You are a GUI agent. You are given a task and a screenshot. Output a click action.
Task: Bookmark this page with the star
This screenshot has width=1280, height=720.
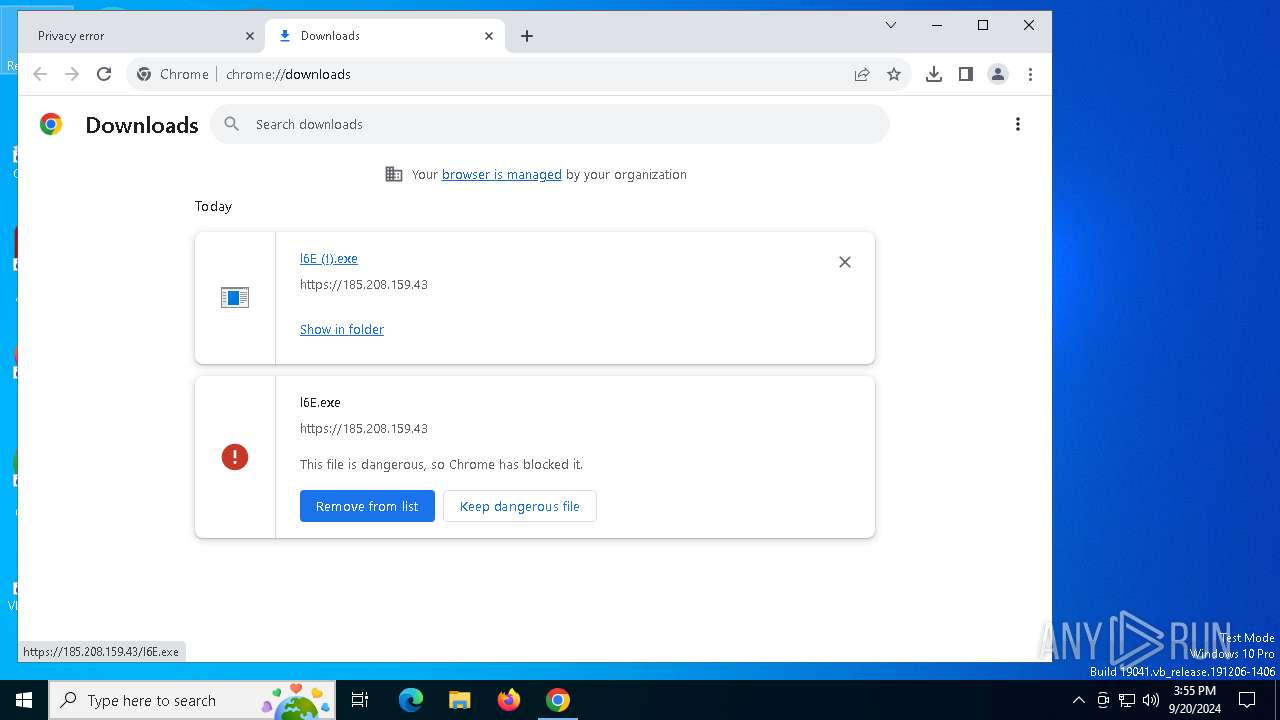click(894, 74)
